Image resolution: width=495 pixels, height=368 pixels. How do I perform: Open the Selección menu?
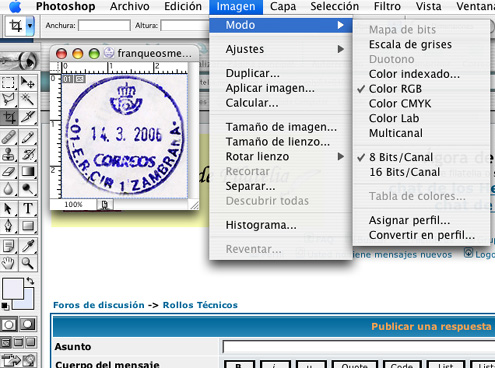(x=335, y=6)
